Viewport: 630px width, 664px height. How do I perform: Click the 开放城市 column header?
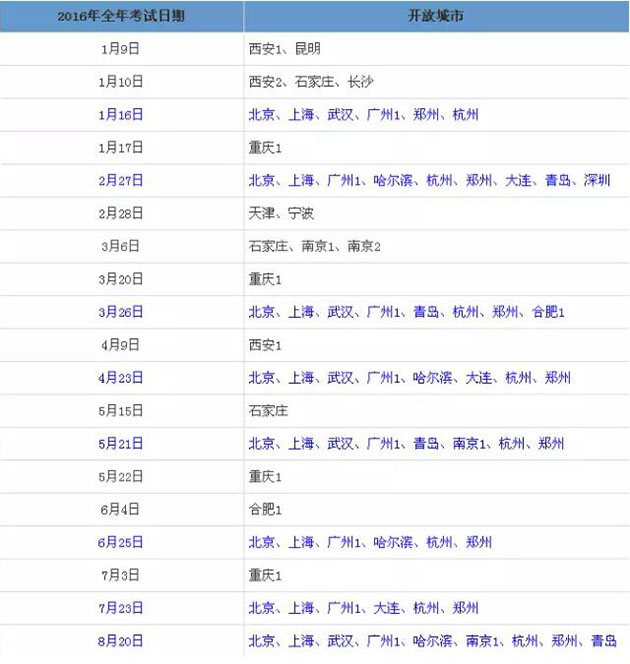pyautogui.click(x=436, y=17)
